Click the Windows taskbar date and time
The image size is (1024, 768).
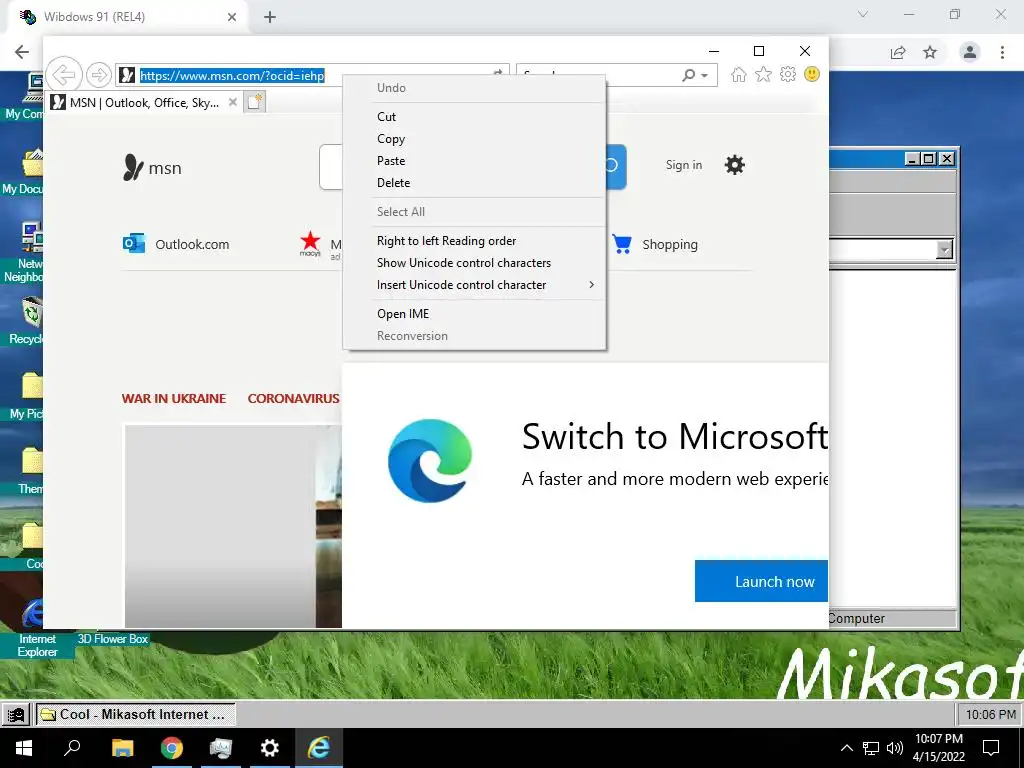coord(938,748)
